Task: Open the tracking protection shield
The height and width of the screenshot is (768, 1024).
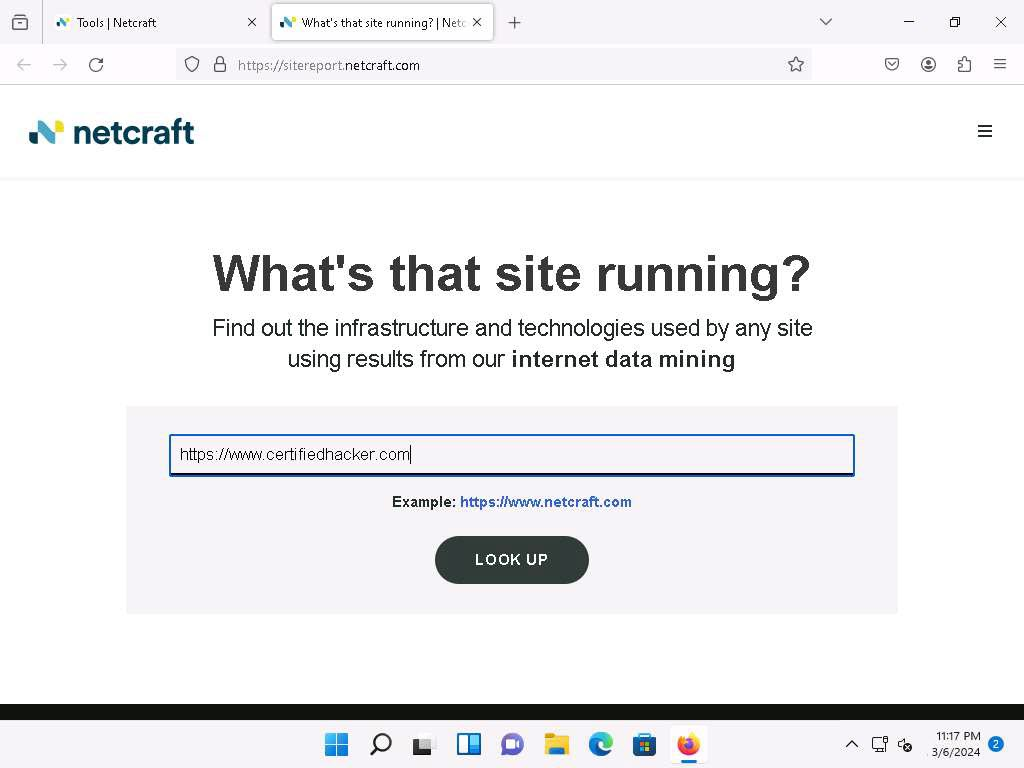Action: click(x=192, y=65)
